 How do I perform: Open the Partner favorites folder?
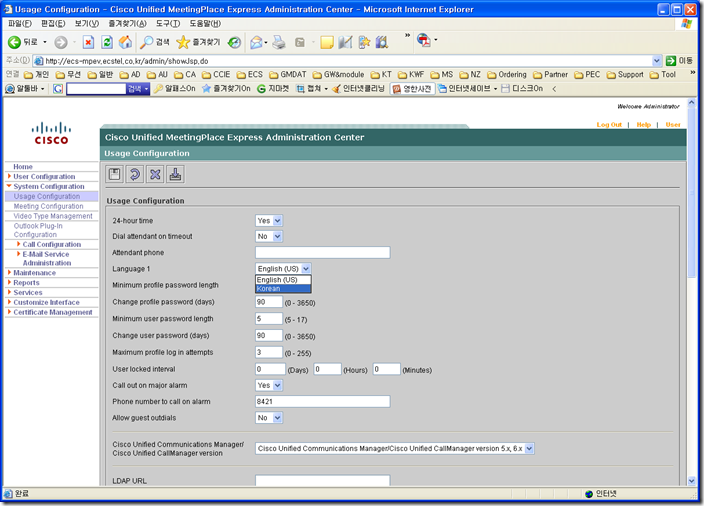(550, 75)
